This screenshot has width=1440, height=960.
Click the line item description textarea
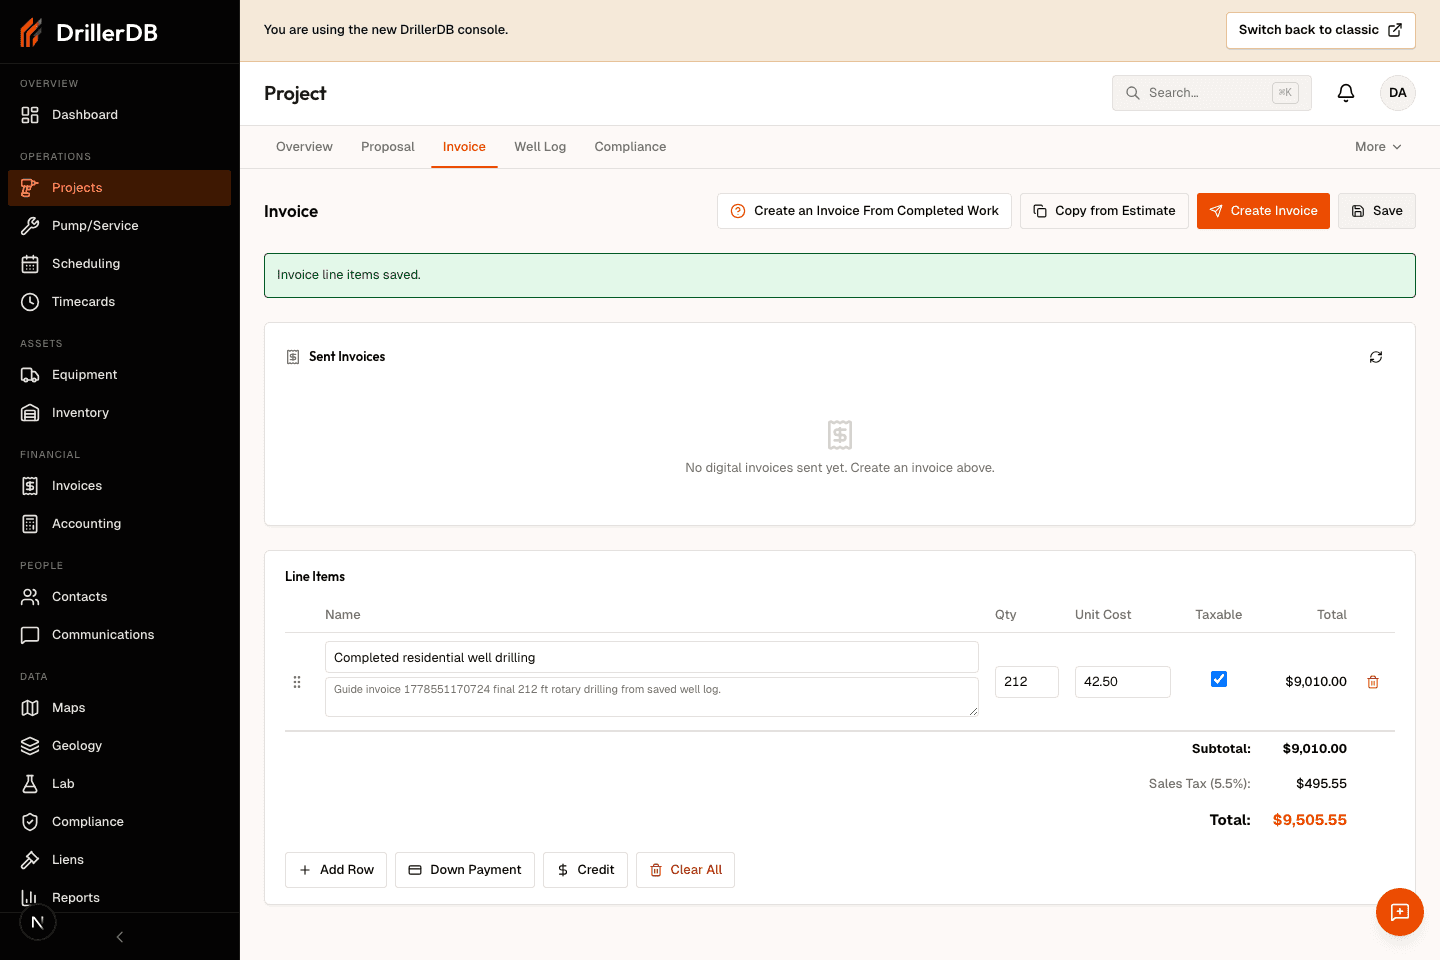(x=652, y=697)
